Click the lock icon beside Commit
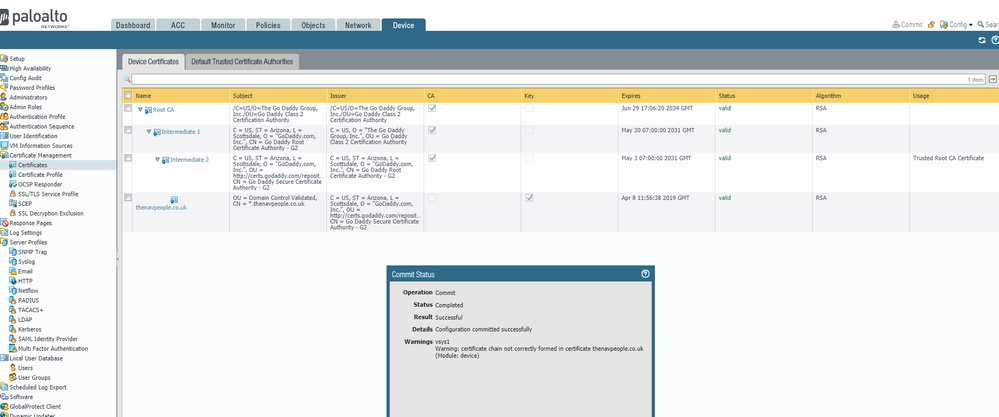 click(931, 25)
